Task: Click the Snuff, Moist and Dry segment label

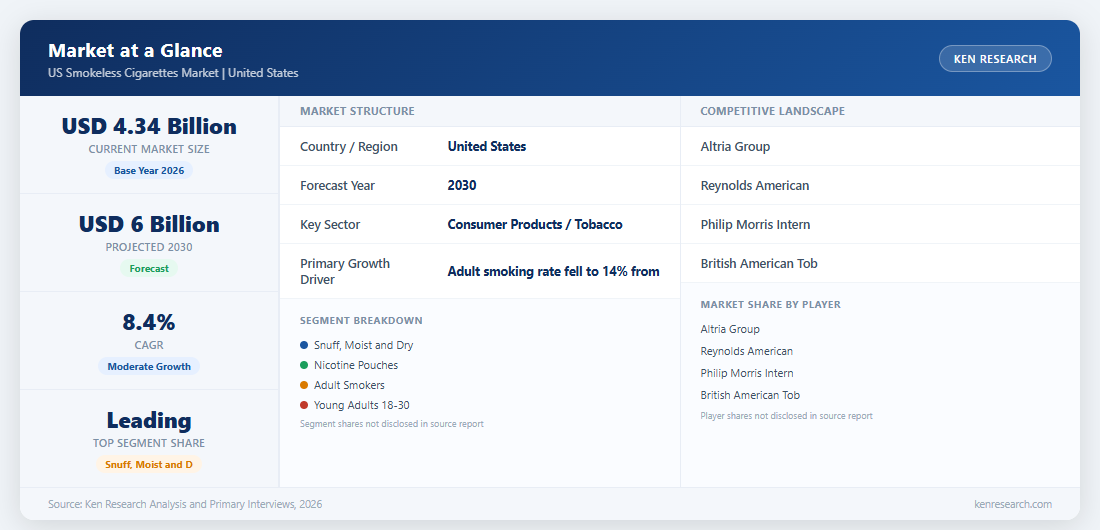Action: click(363, 345)
